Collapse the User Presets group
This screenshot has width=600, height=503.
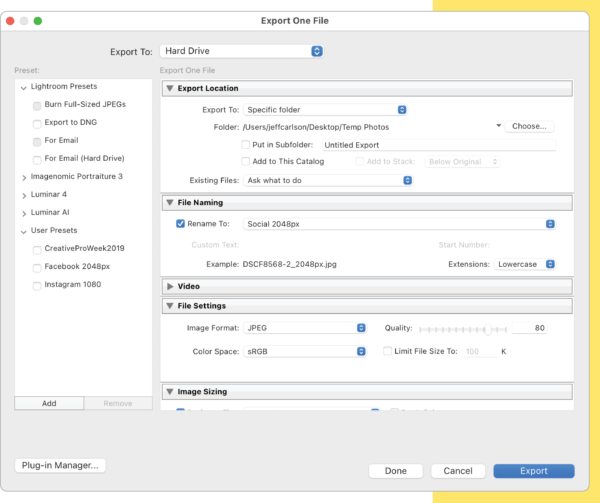24,232
